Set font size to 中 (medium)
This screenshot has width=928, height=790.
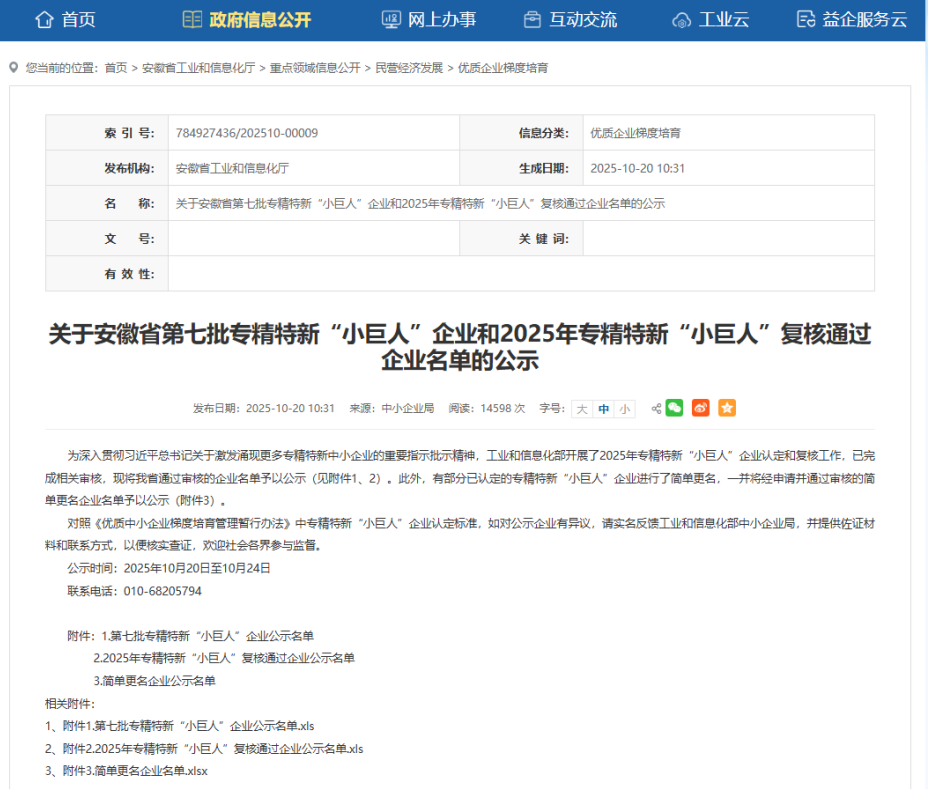[x=603, y=408]
